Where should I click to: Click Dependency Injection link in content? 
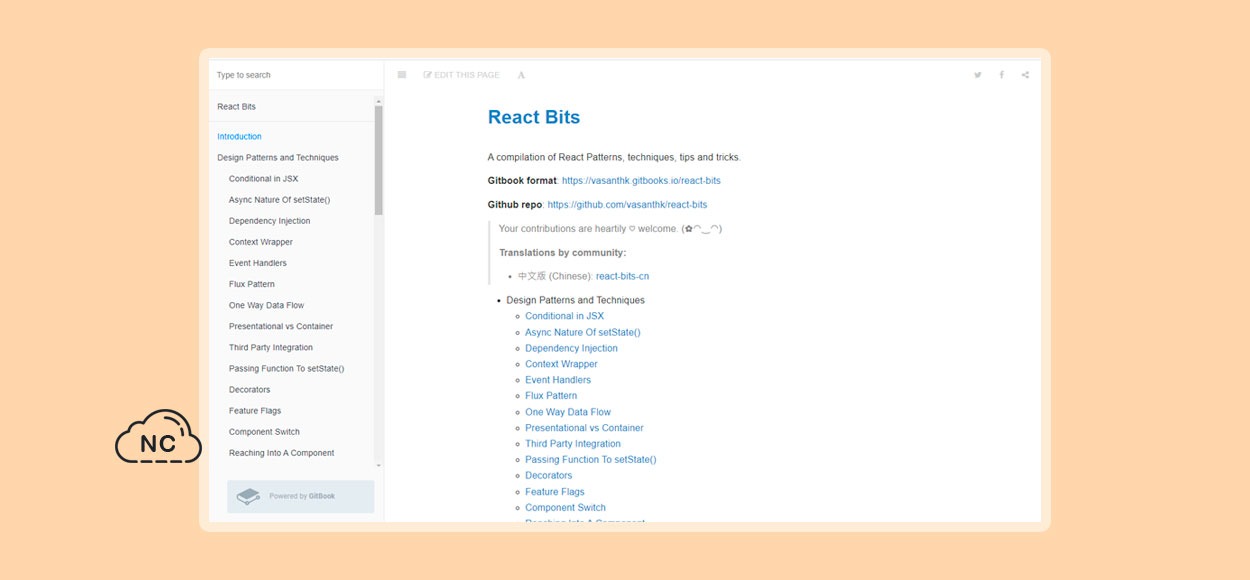pyautogui.click(x=571, y=348)
